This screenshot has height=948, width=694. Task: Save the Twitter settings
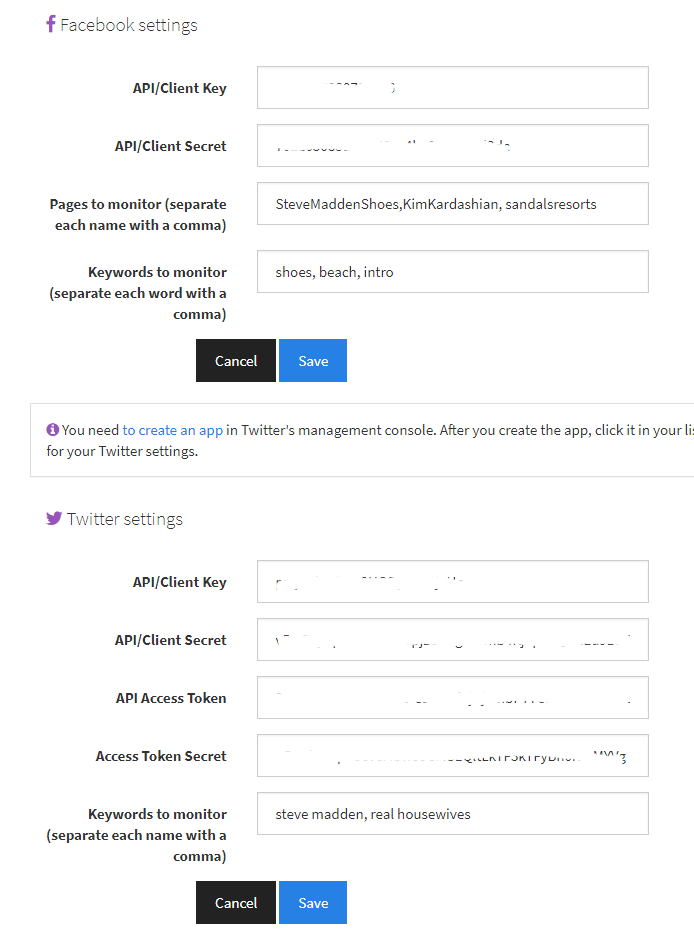pyautogui.click(x=312, y=903)
